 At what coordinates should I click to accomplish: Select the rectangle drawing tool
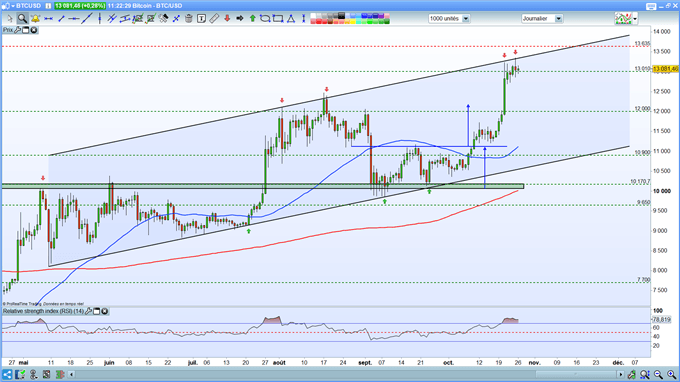[278, 18]
